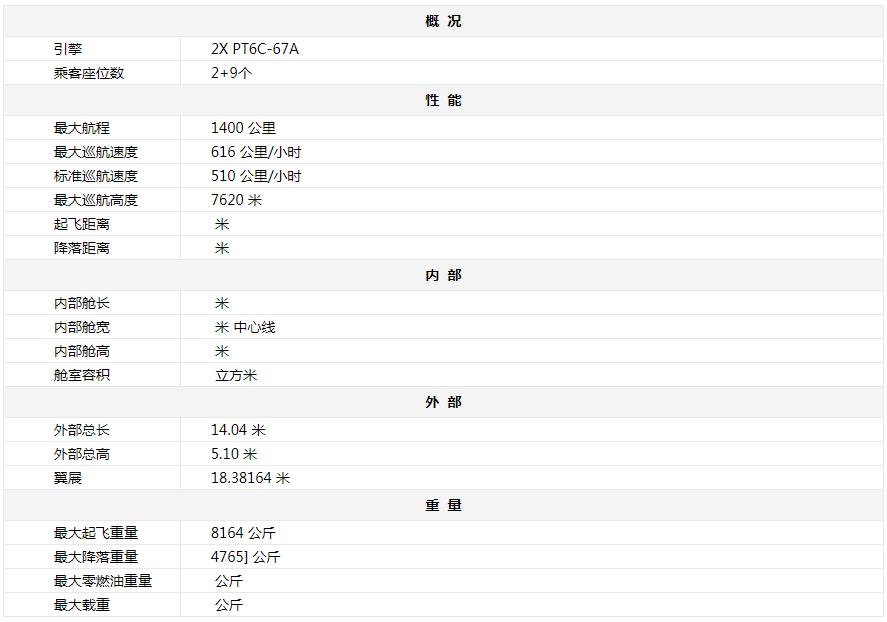Select the 舱室容积 row label

pos(82,375)
